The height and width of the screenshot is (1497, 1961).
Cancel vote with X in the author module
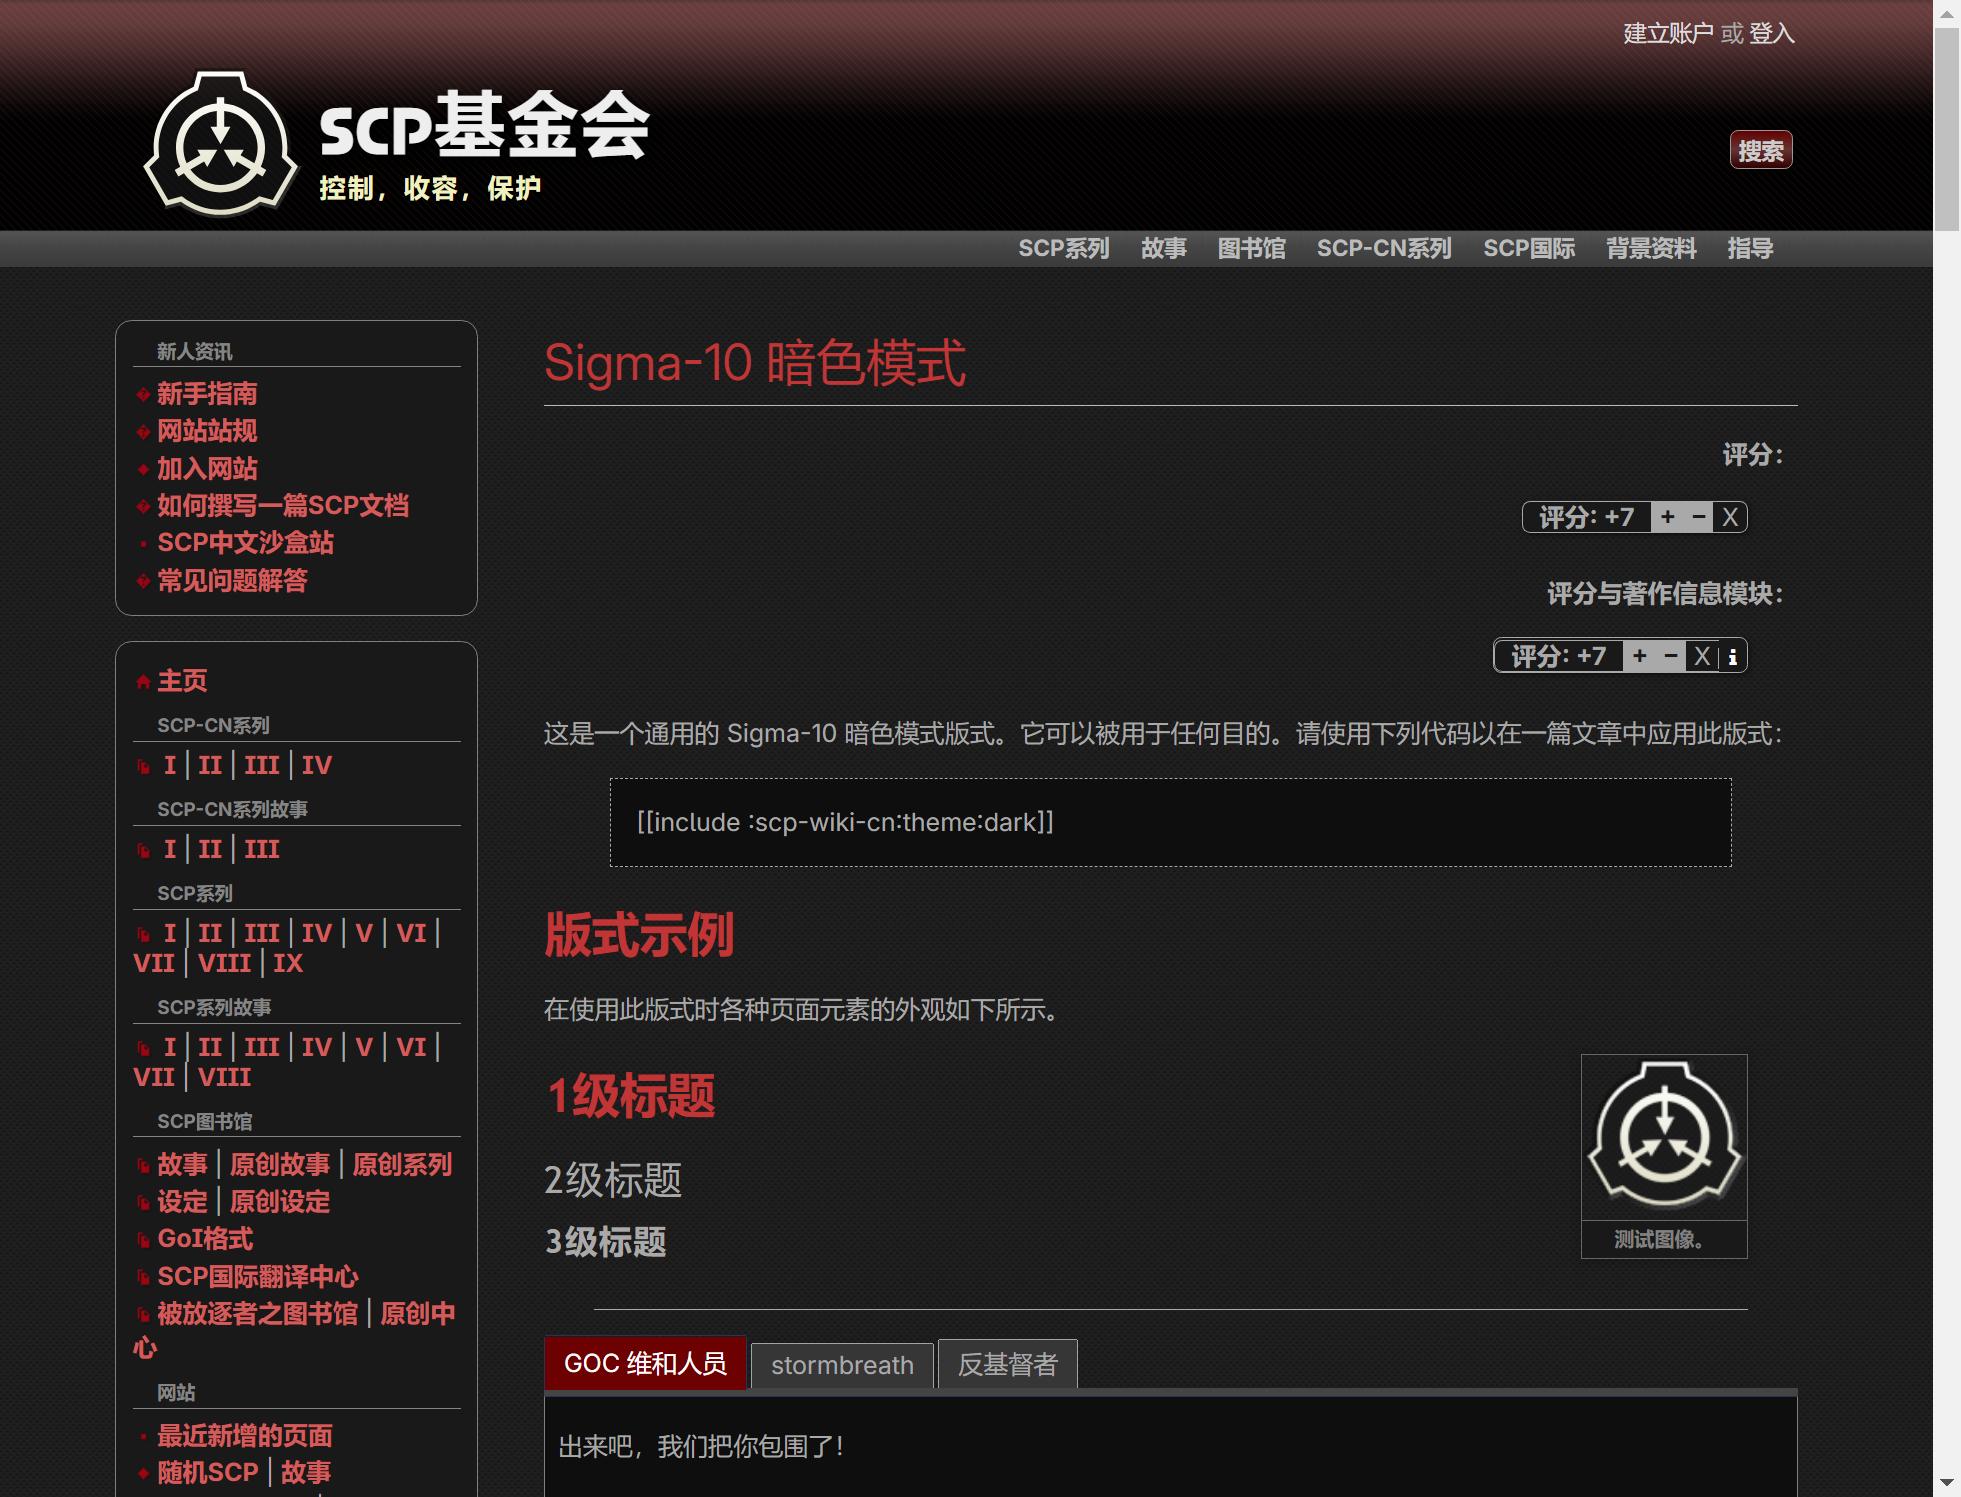[1701, 656]
